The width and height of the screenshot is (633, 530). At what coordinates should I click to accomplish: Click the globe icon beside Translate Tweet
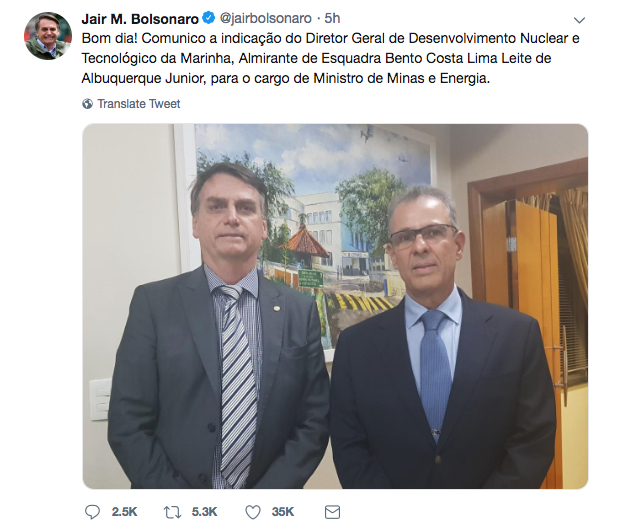(x=87, y=104)
